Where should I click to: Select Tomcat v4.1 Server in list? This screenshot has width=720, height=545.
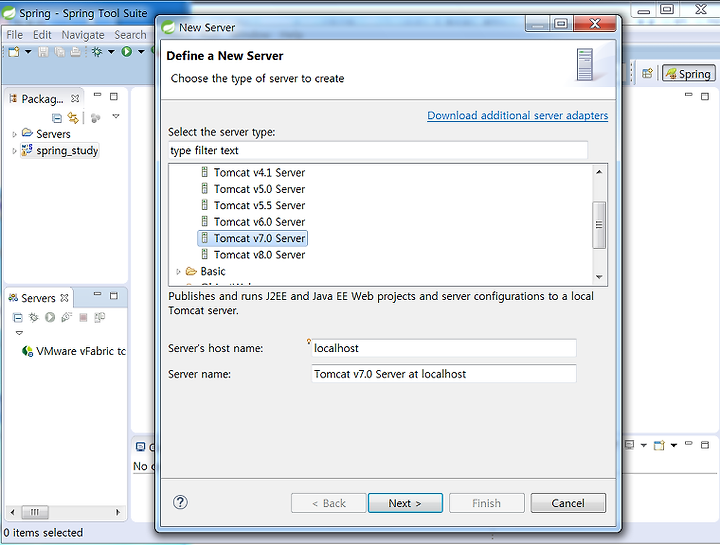click(253, 173)
